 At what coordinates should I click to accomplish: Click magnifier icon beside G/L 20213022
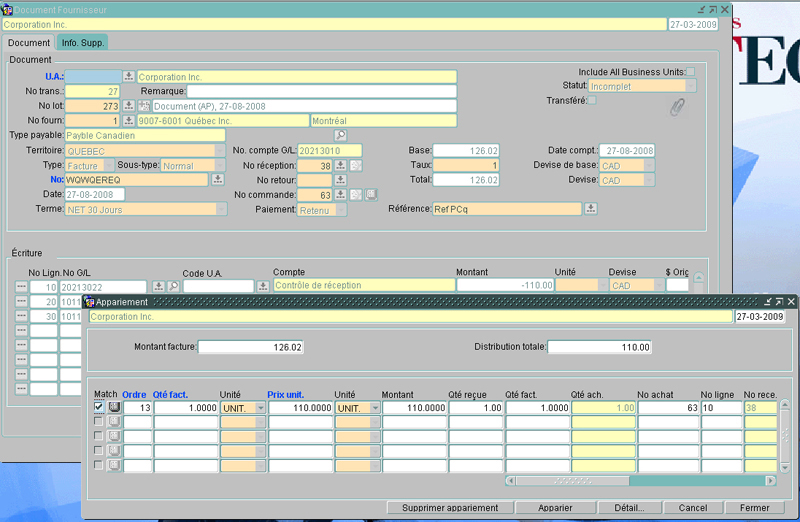click(172, 286)
